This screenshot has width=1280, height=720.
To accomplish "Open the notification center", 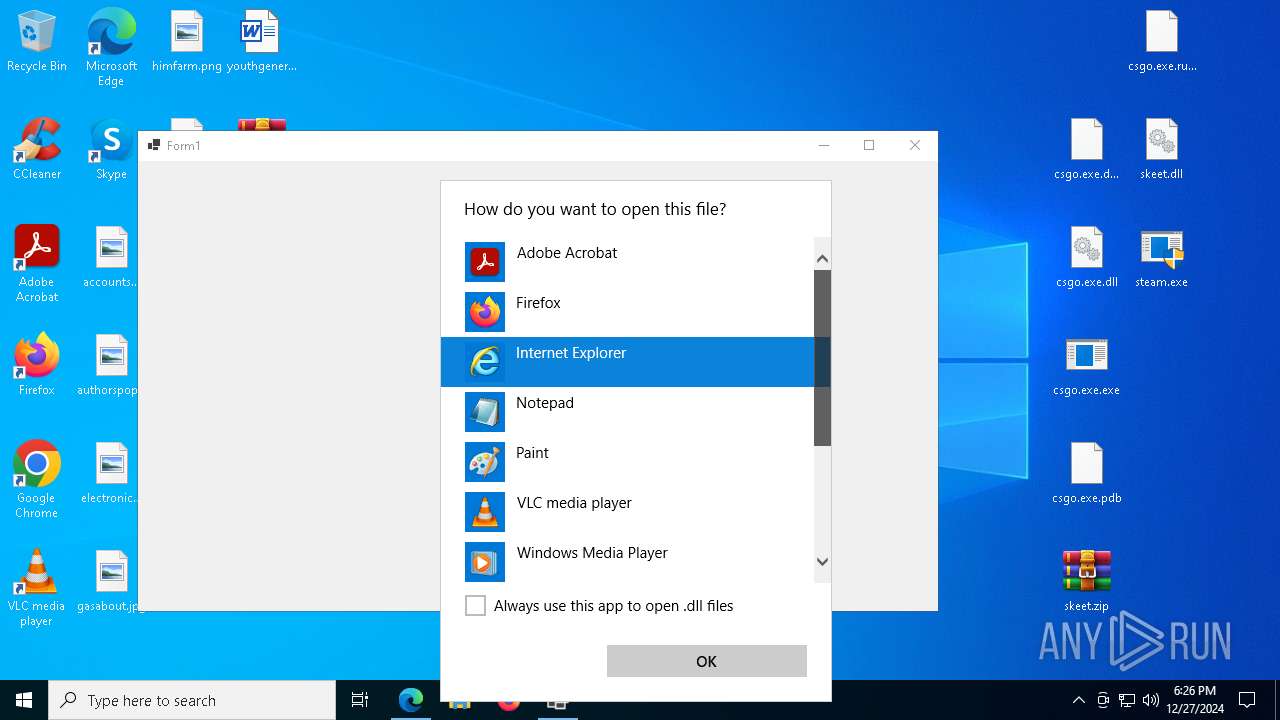I will (1247, 700).
